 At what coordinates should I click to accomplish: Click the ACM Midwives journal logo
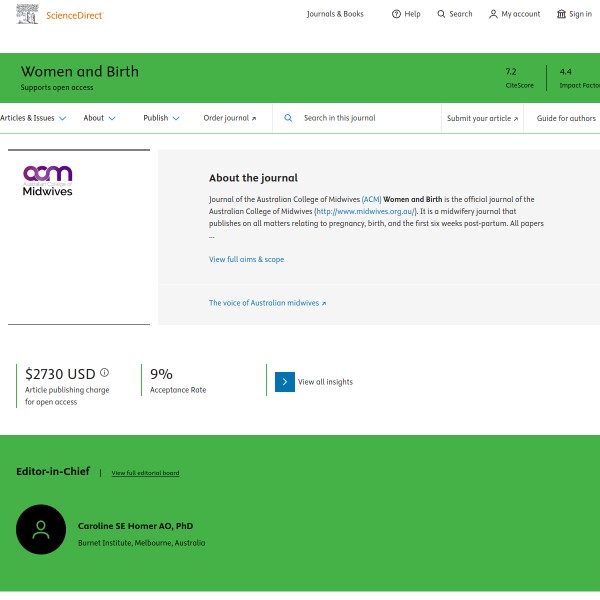click(x=48, y=180)
